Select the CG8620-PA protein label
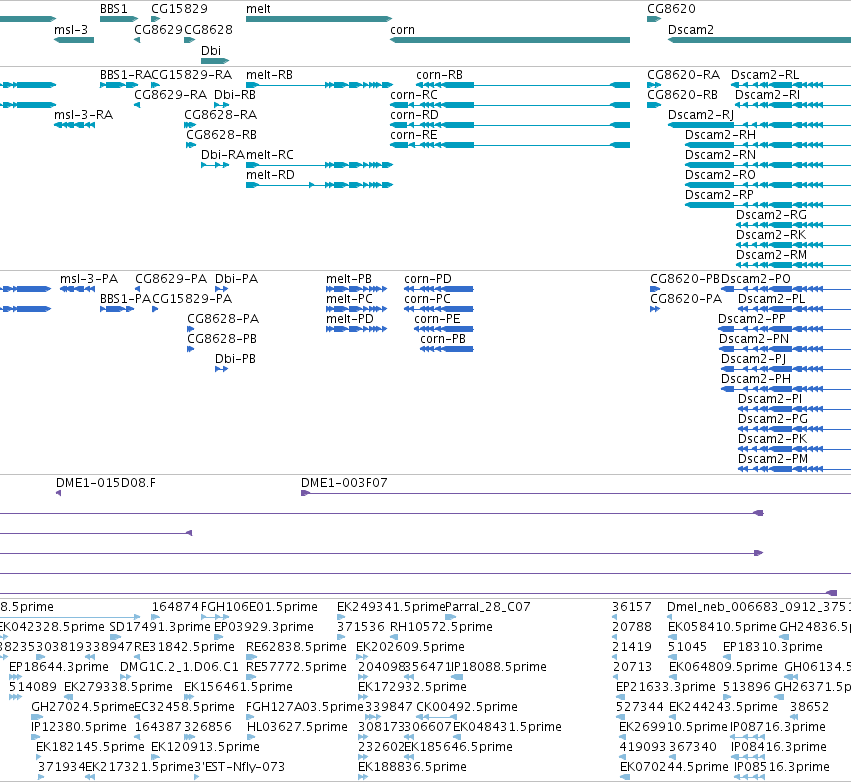The width and height of the screenshot is (851, 782). point(686,299)
